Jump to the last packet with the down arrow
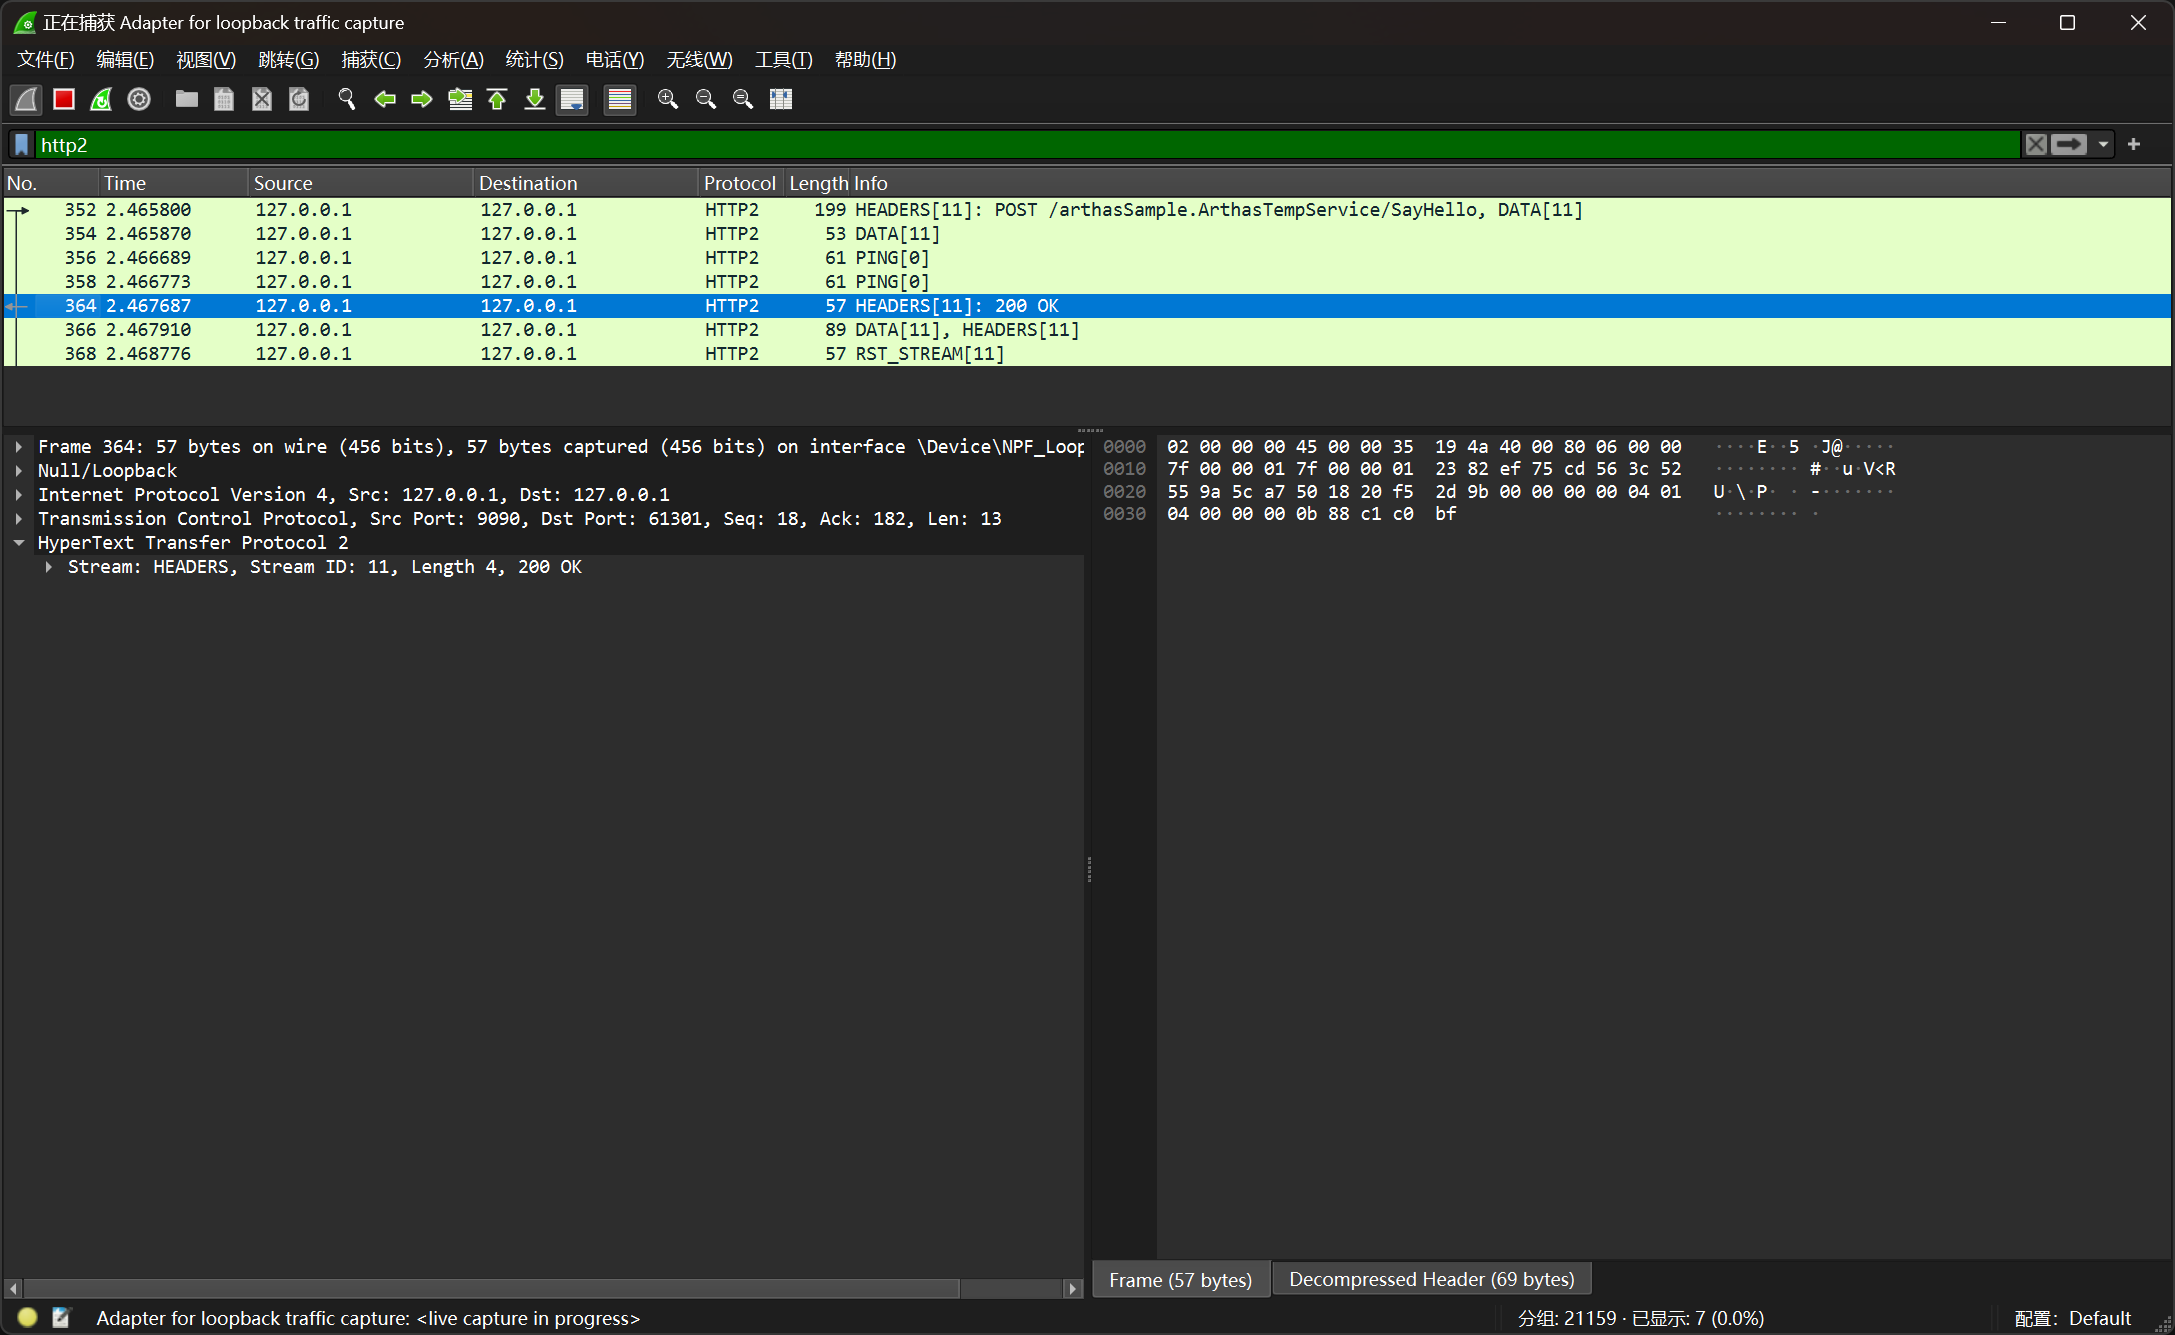This screenshot has width=2175, height=1335. tap(535, 99)
